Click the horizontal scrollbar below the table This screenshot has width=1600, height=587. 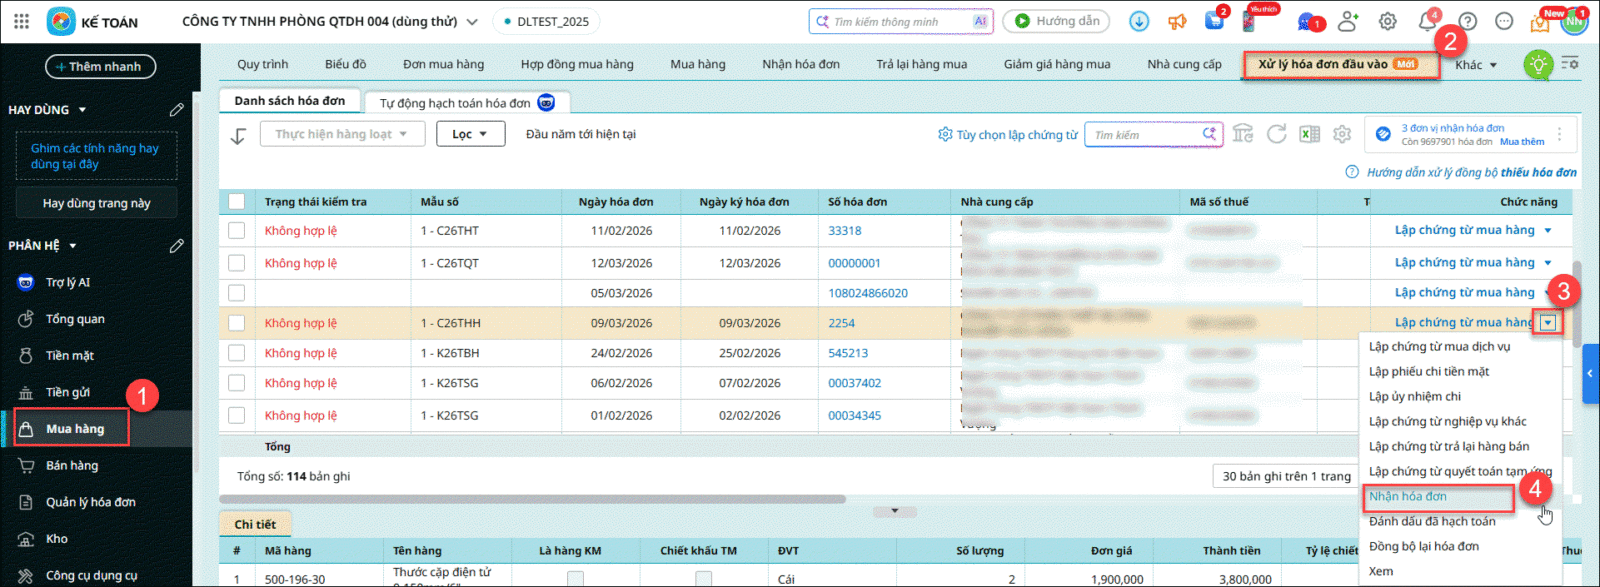(532, 499)
